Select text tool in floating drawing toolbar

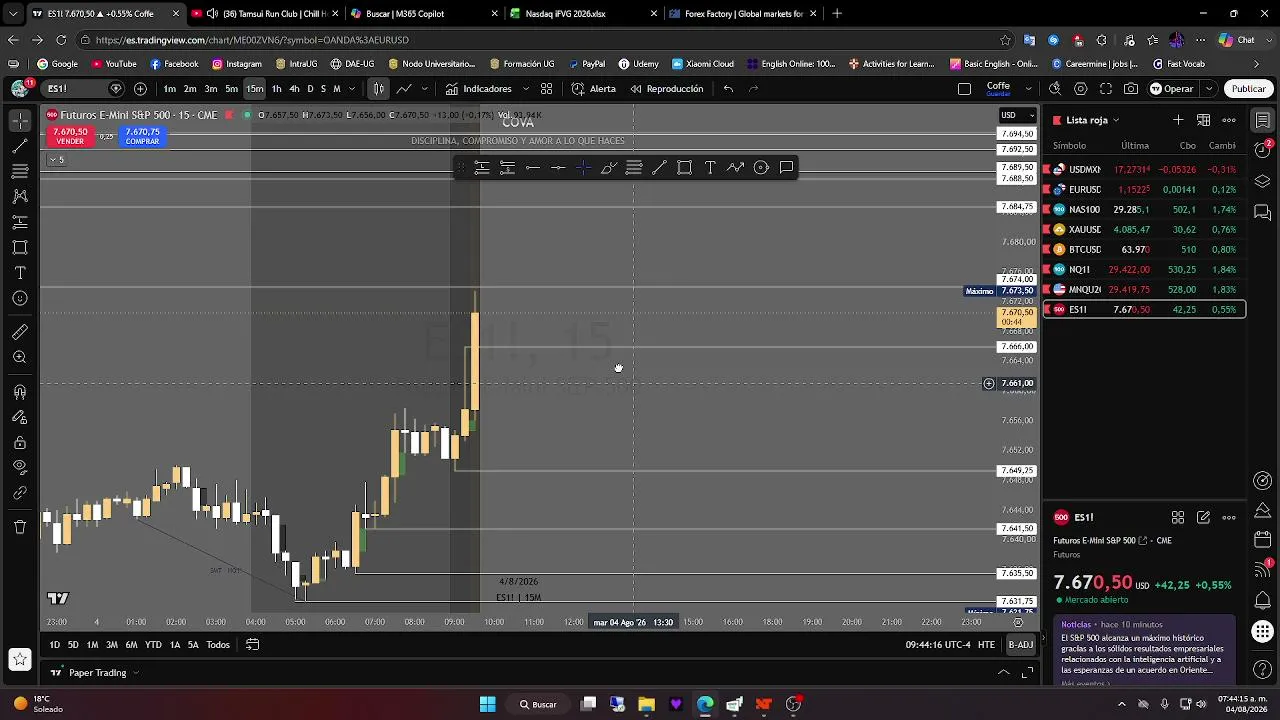pos(710,167)
